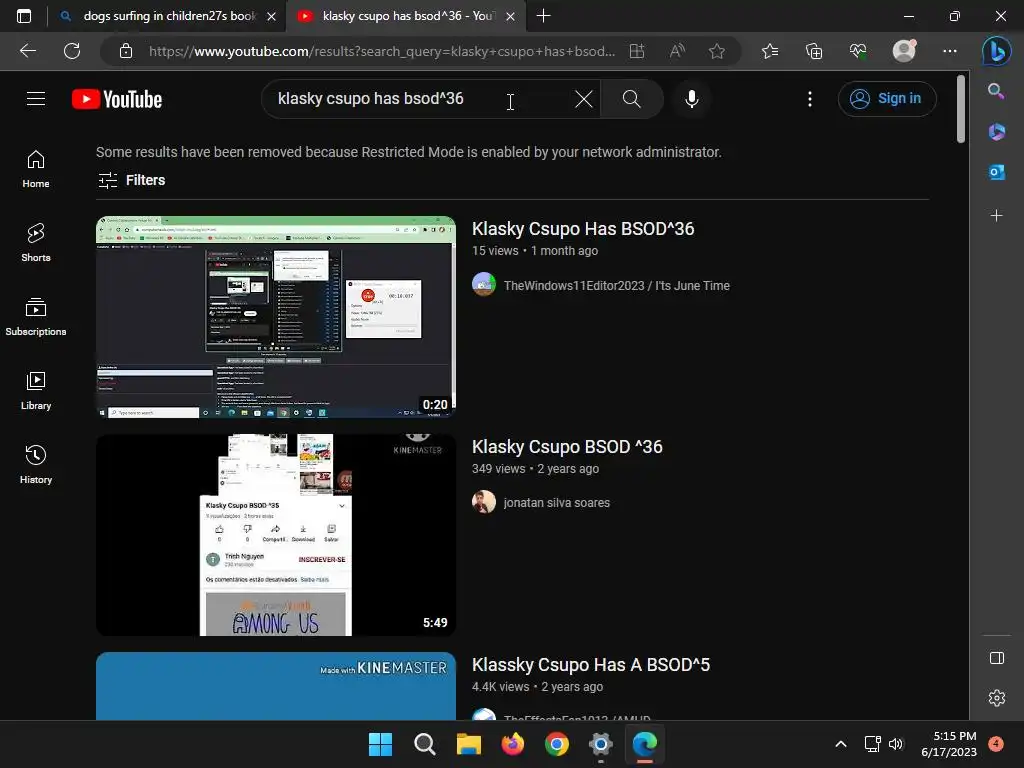Open History in the sidebar

pos(36,464)
